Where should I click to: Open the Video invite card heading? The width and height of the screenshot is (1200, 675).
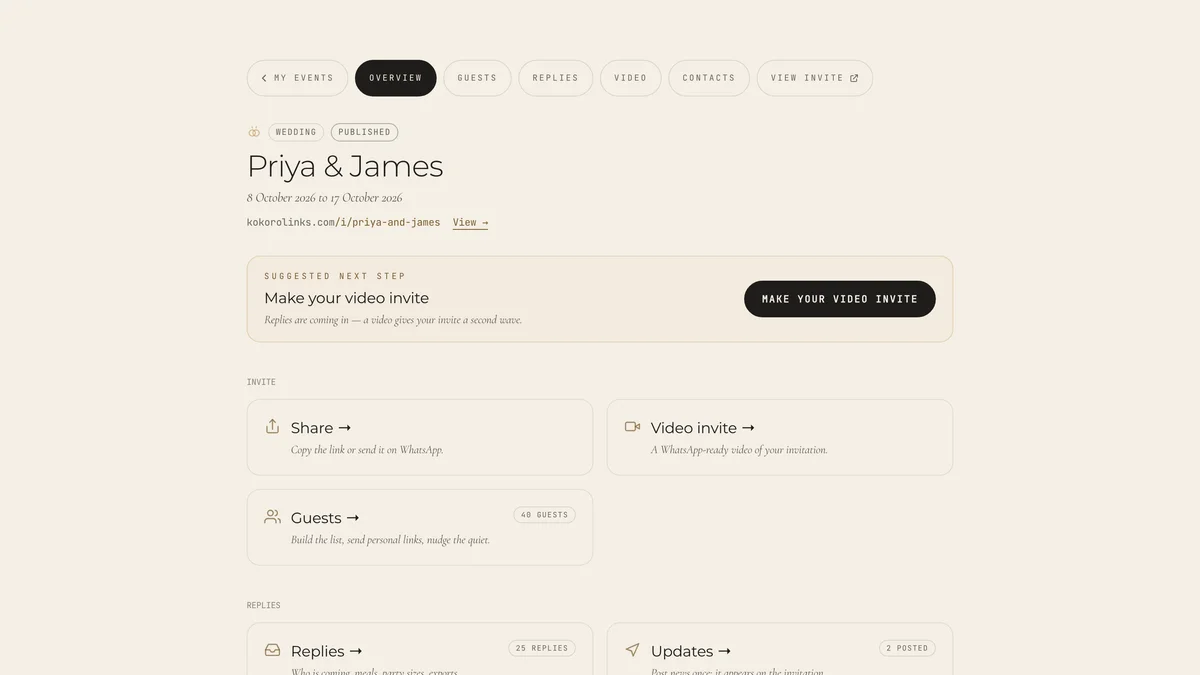(x=702, y=428)
